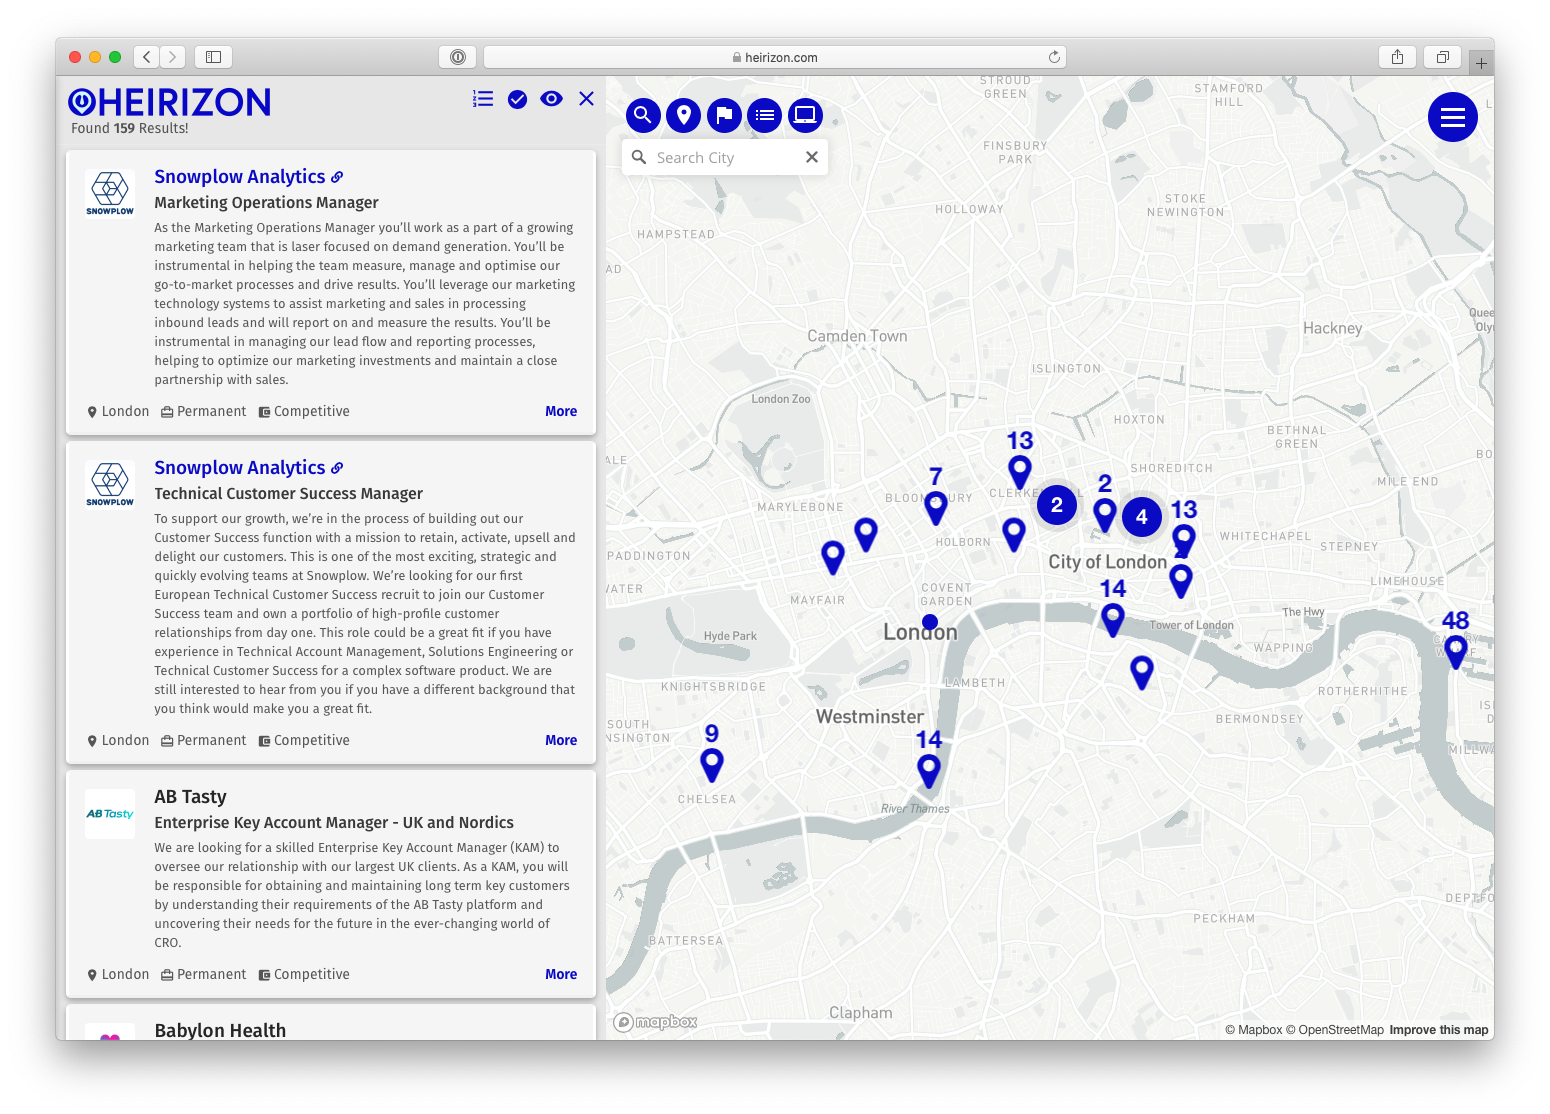Image resolution: width=1550 pixels, height=1114 pixels.
Task: Click the magnifier search button on the map
Action: (643, 115)
